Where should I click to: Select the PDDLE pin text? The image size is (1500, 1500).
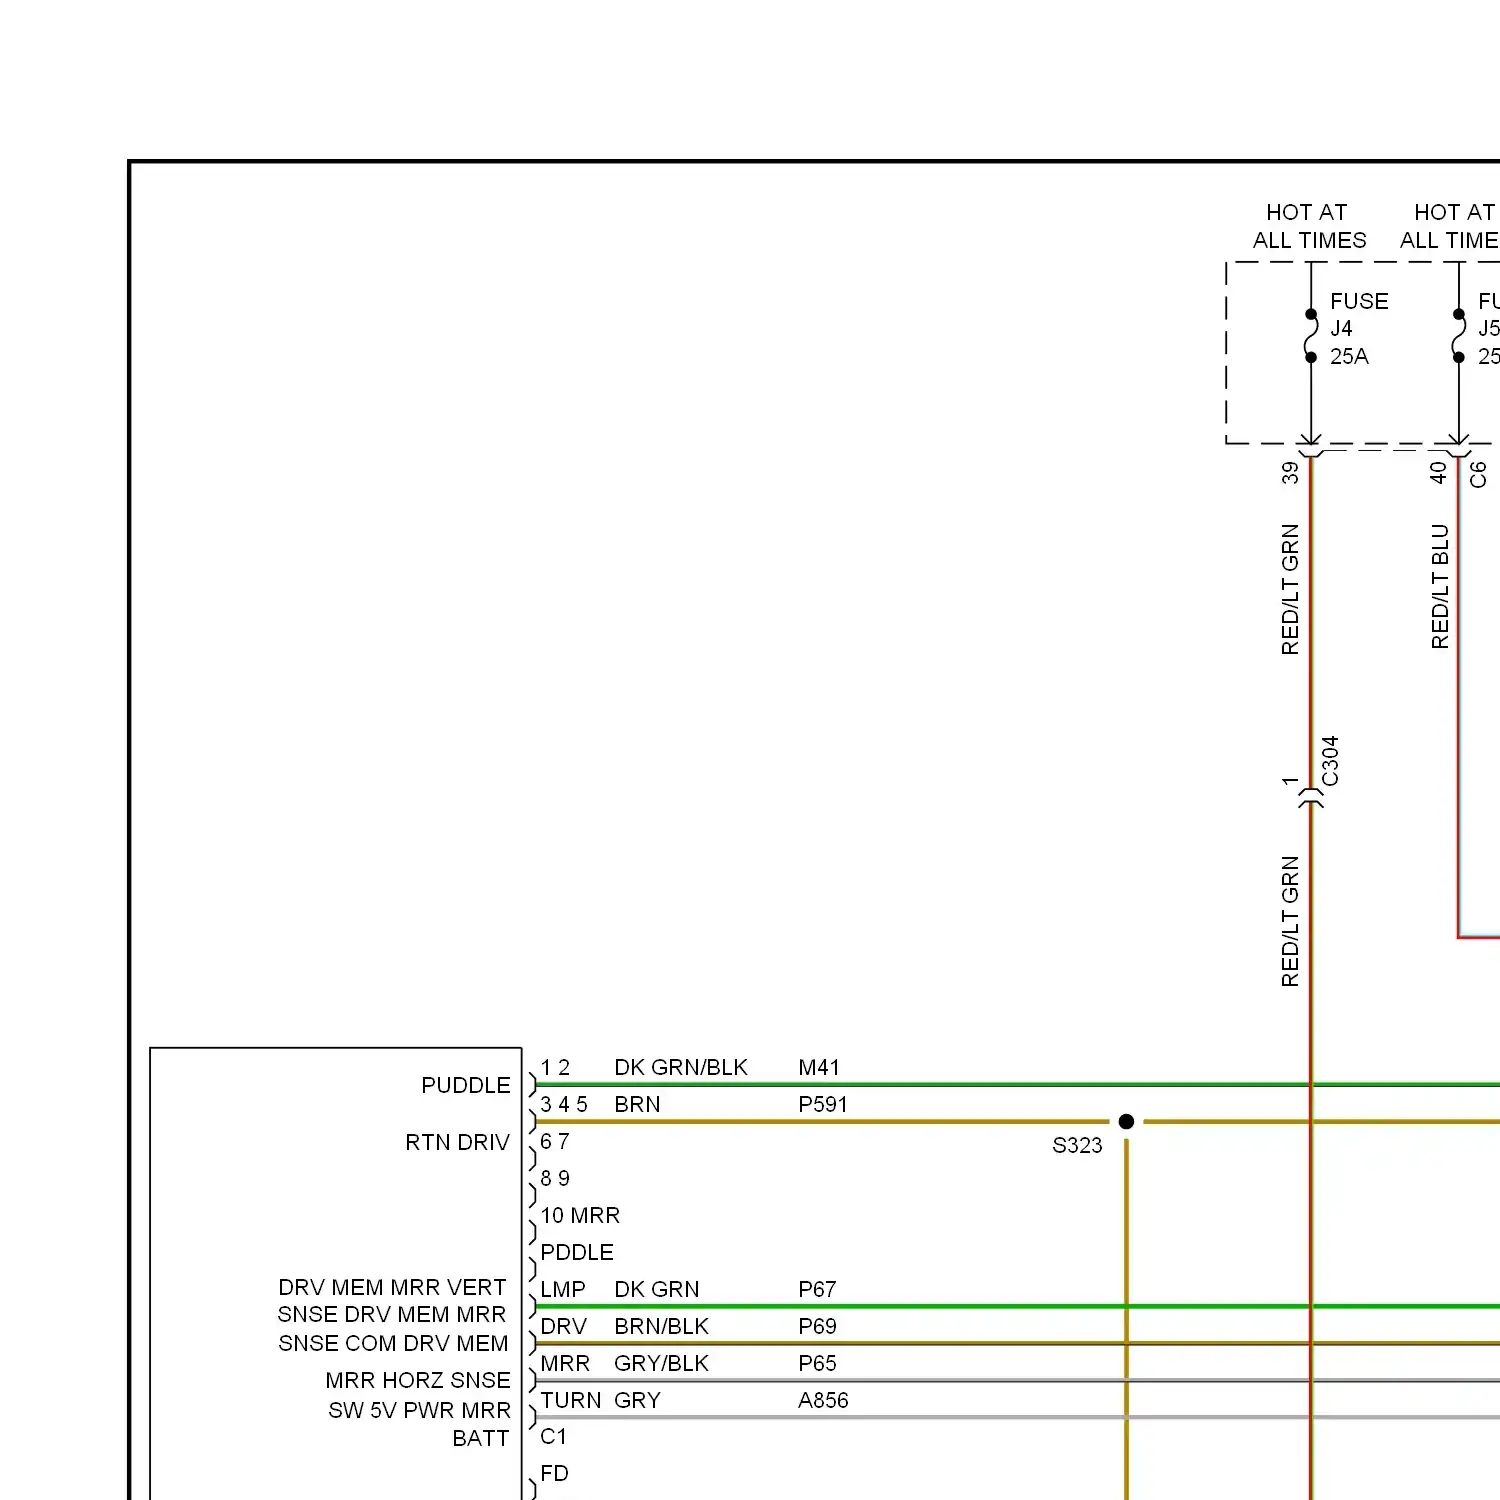(577, 1253)
